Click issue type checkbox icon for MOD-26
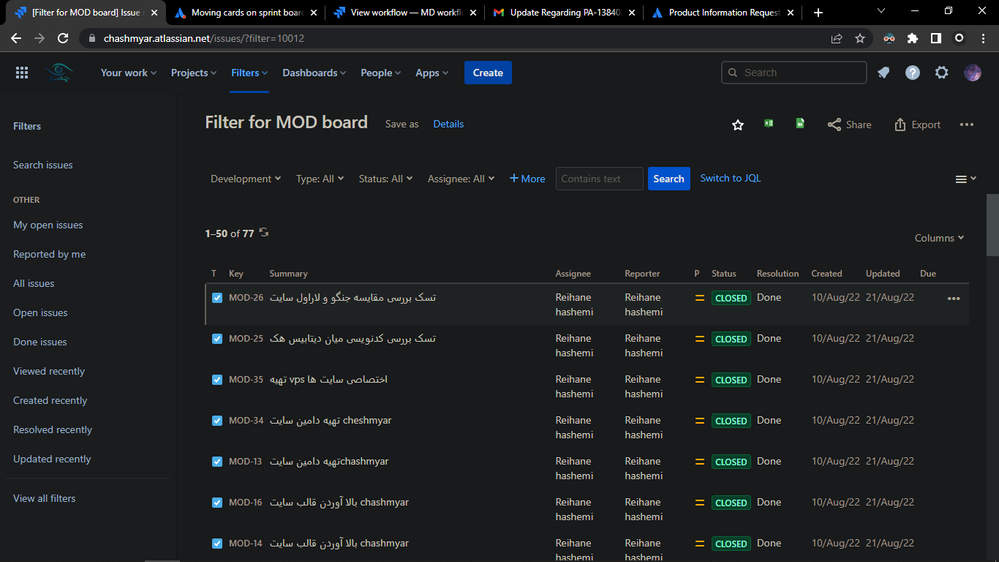This screenshot has height=562, width=999. coord(217,298)
